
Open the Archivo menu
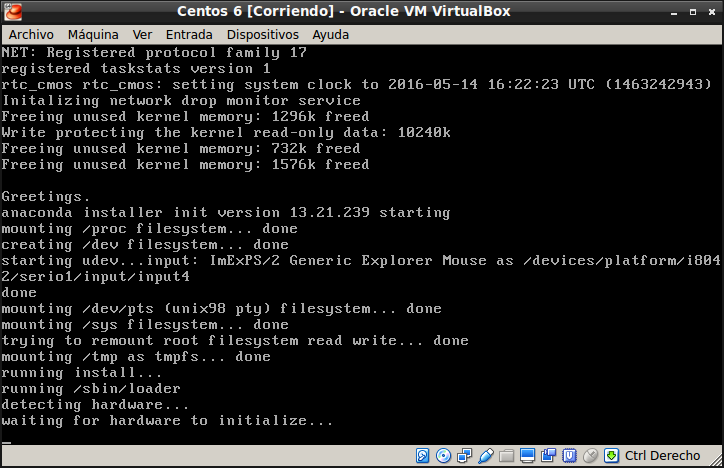point(31,34)
